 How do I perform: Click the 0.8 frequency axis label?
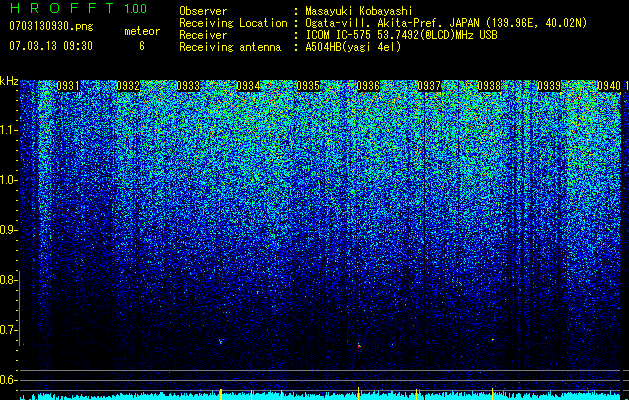pos(8,280)
